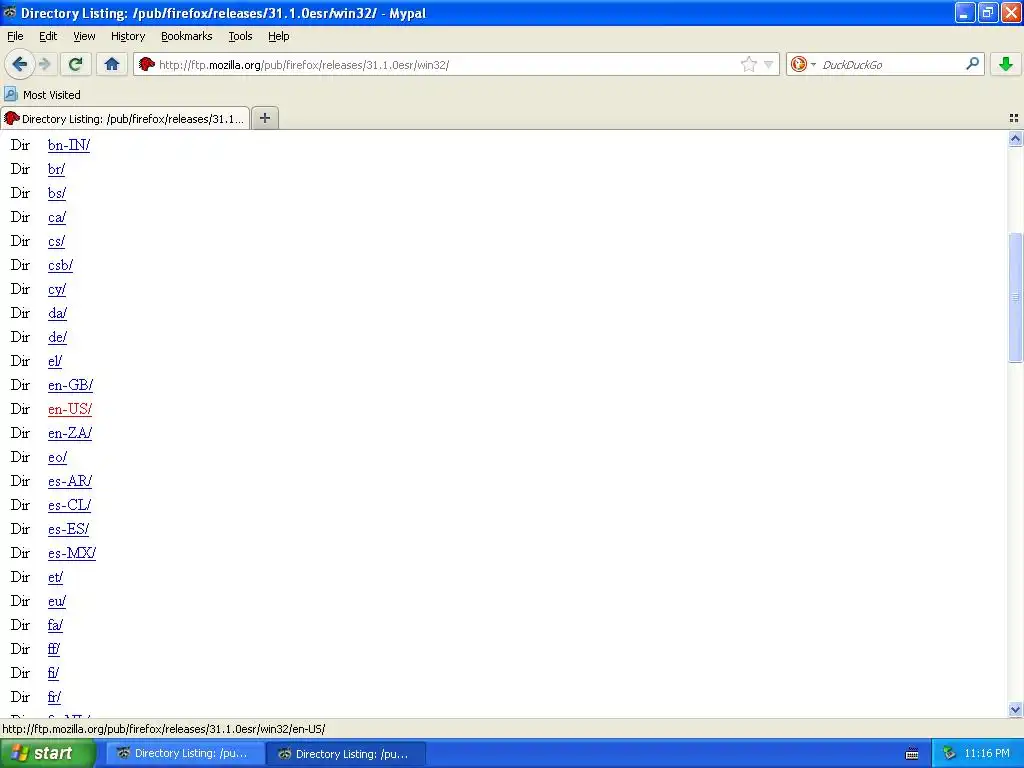Open the el/ directory link
This screenshot has height=768, width=1024.
pos(55,361)
